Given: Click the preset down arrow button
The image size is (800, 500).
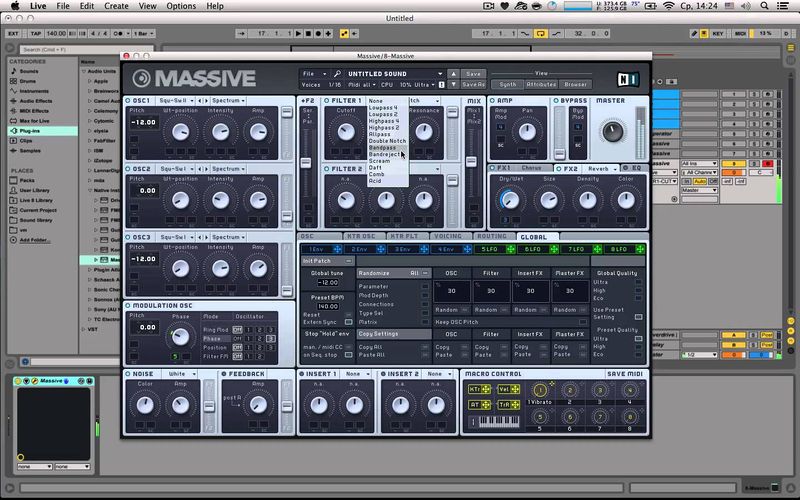Looking at the screenshot, I should 453,85.
